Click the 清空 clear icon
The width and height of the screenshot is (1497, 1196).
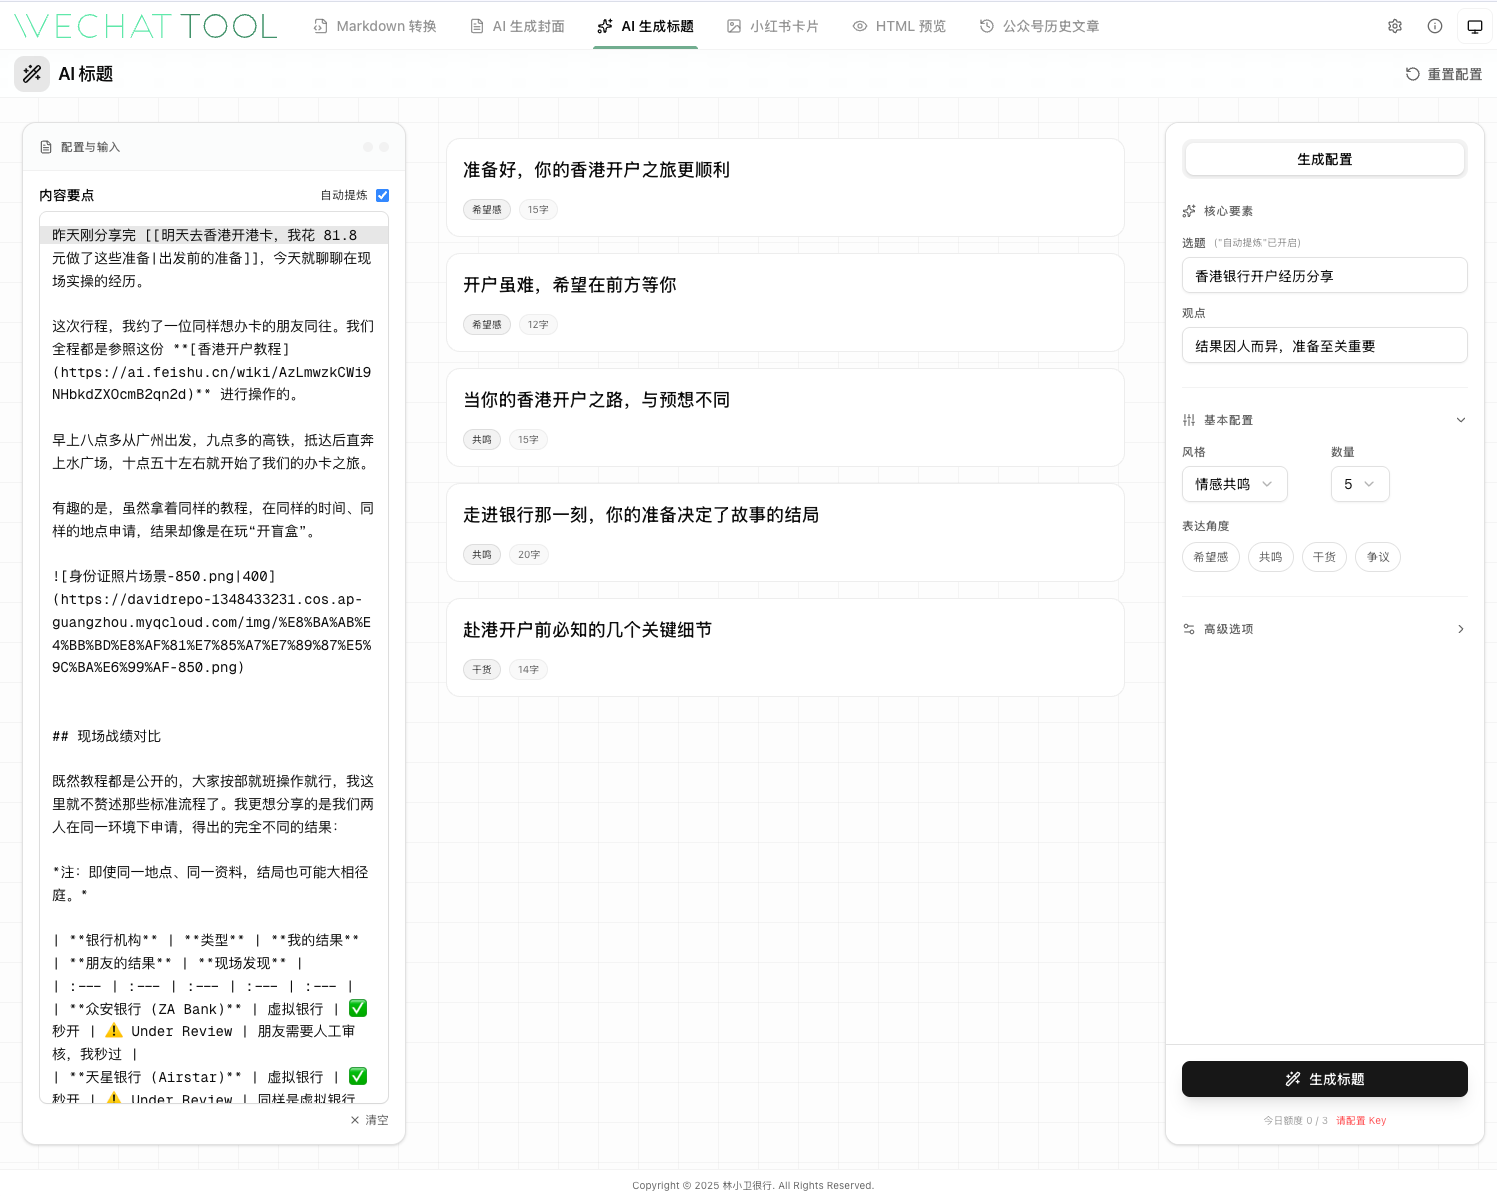pyautogui.click(x=355, y=1120)
